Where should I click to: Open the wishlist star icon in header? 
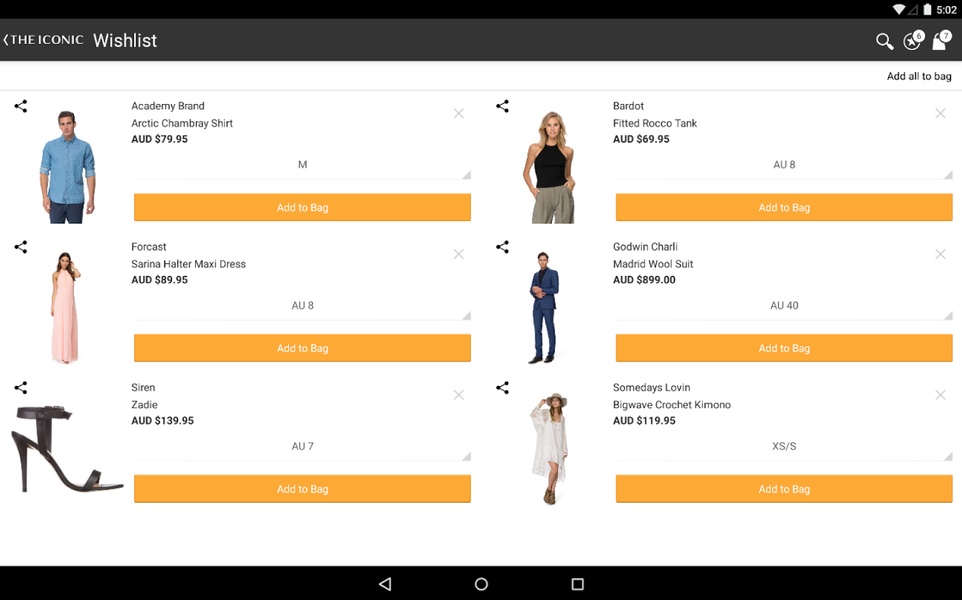click(x=913, y=40)
